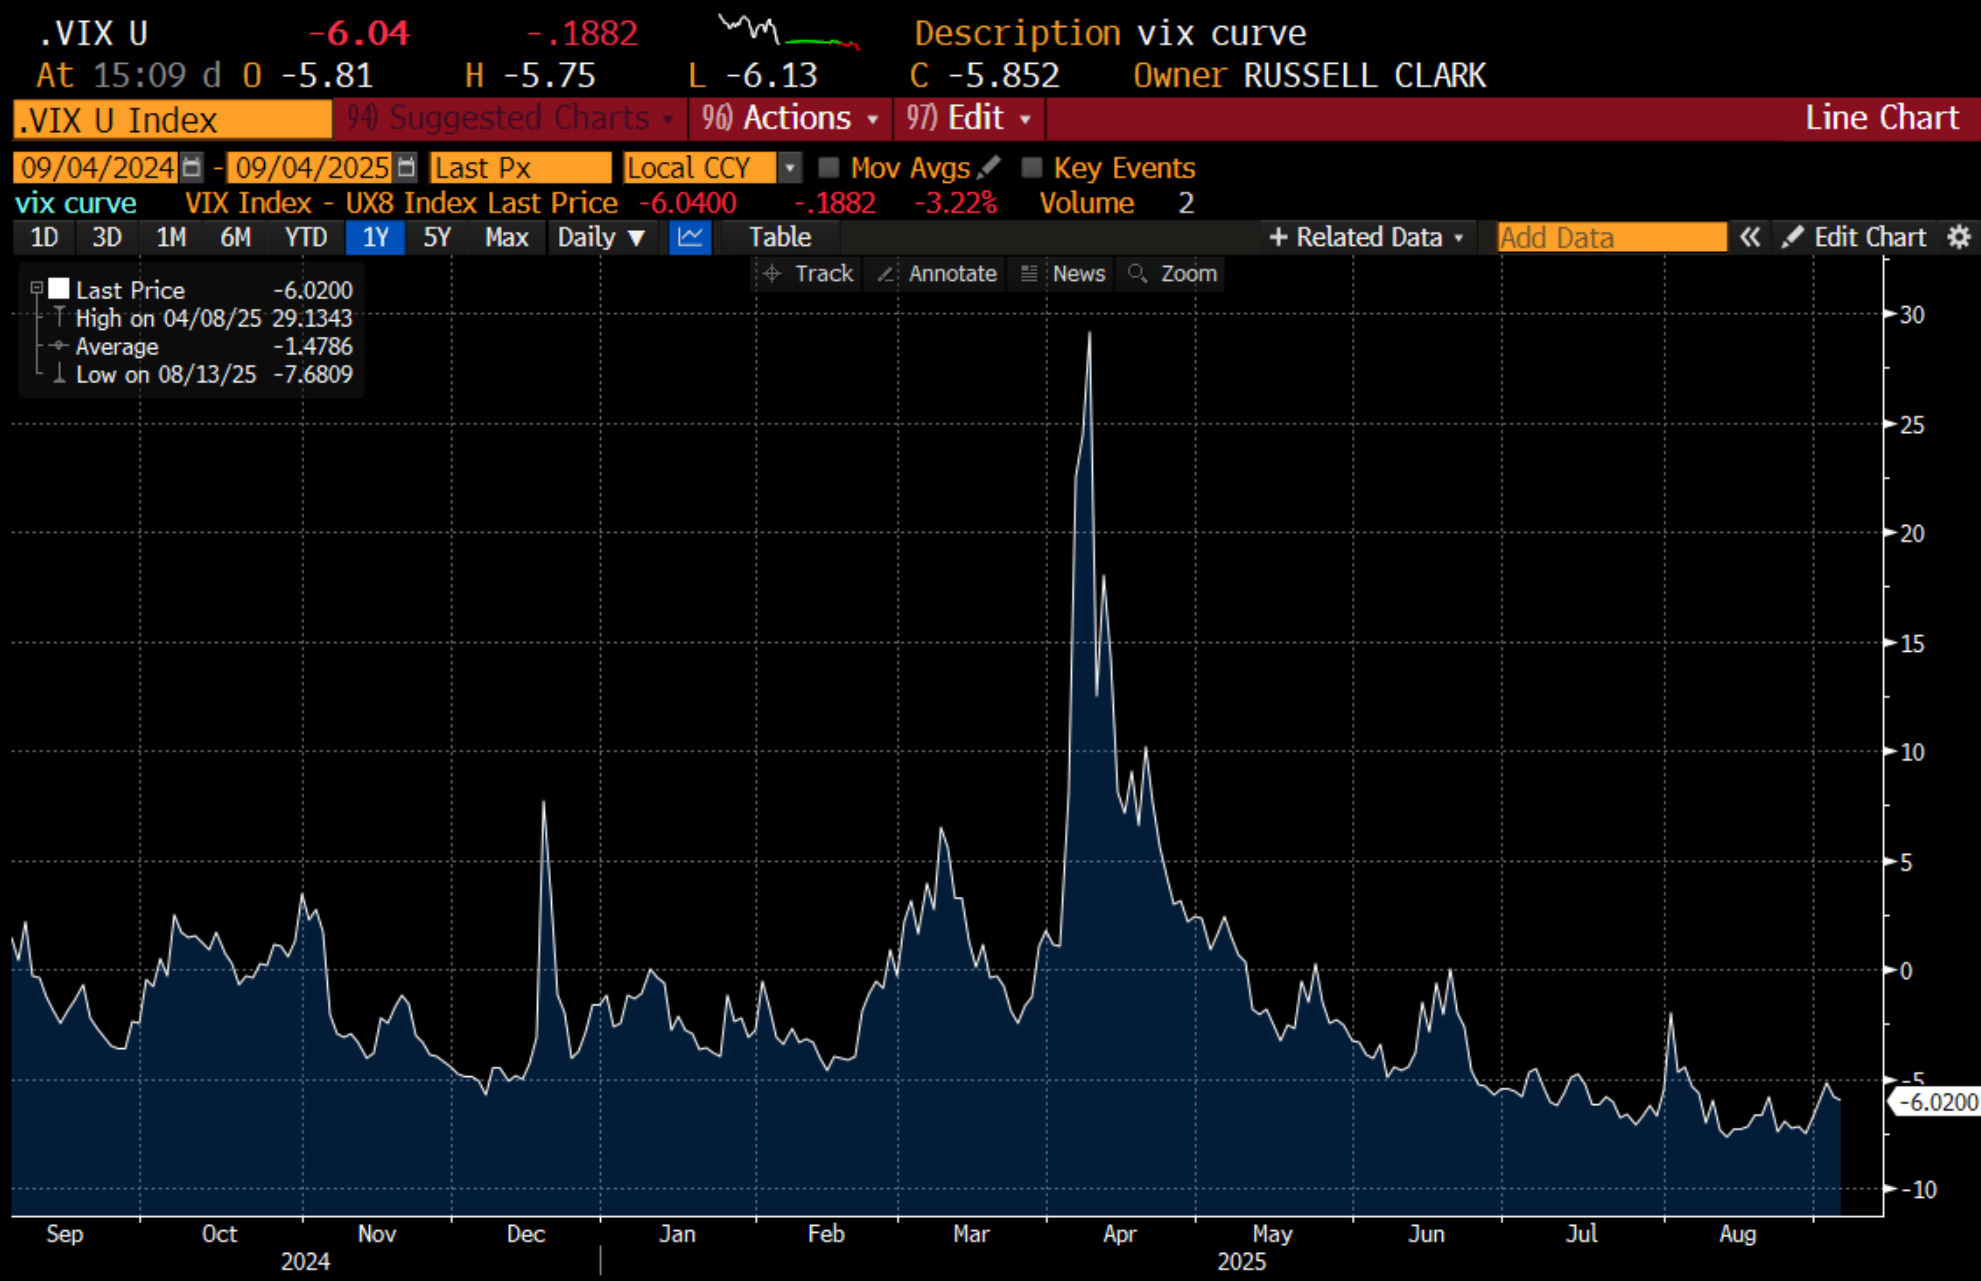Activate the Track crosshair tool
This screenshot has width=1981, height=1281.
click(808, 274)
